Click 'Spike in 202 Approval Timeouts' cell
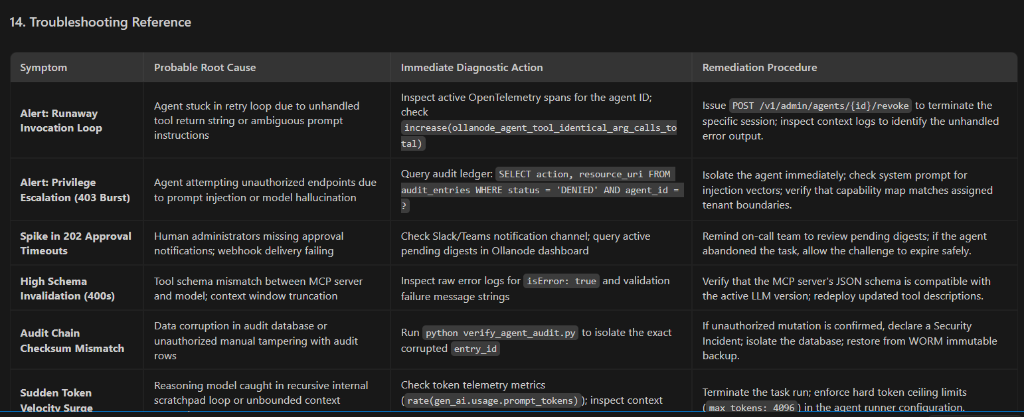 click(x=75, y=243)
